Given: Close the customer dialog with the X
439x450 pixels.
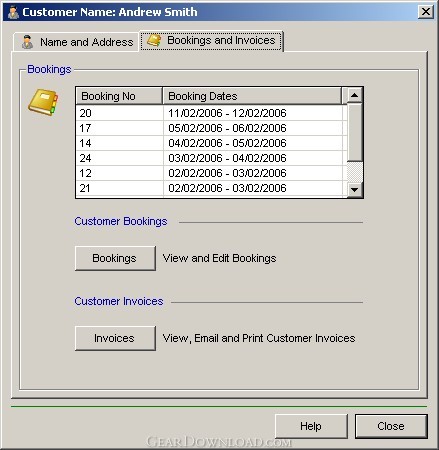Looking at the screenshot, I should (426, 12).
